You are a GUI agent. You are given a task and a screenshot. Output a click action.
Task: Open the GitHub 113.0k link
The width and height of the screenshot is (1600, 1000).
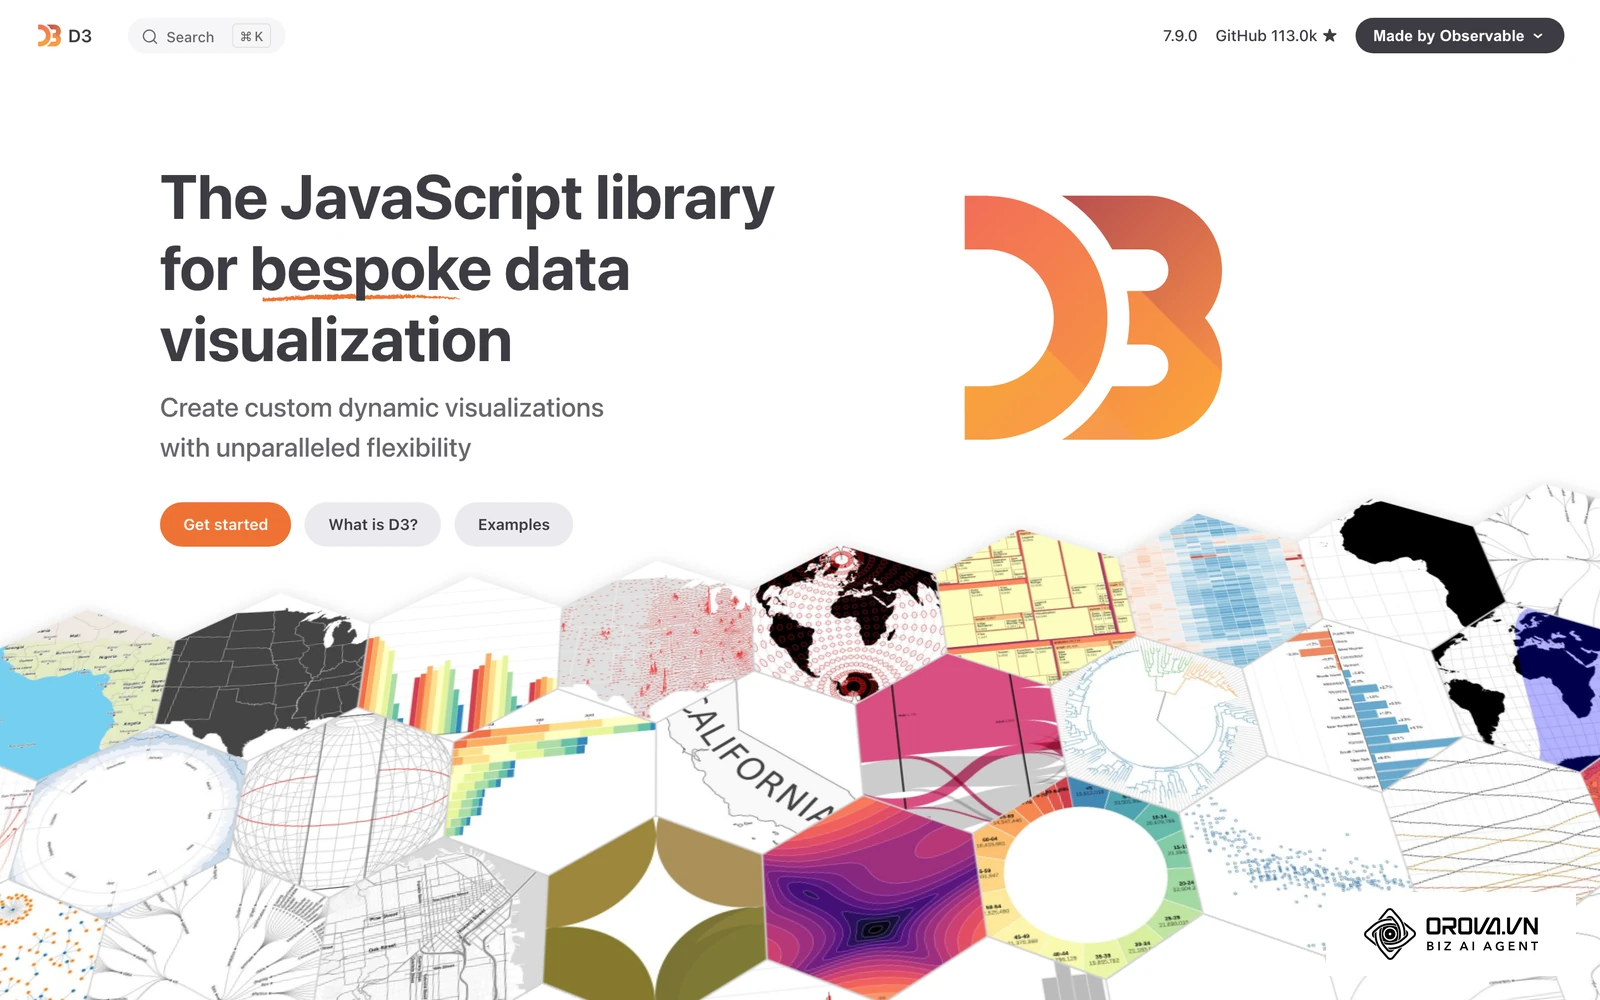pyautogui.click(x=1276, y=36)
